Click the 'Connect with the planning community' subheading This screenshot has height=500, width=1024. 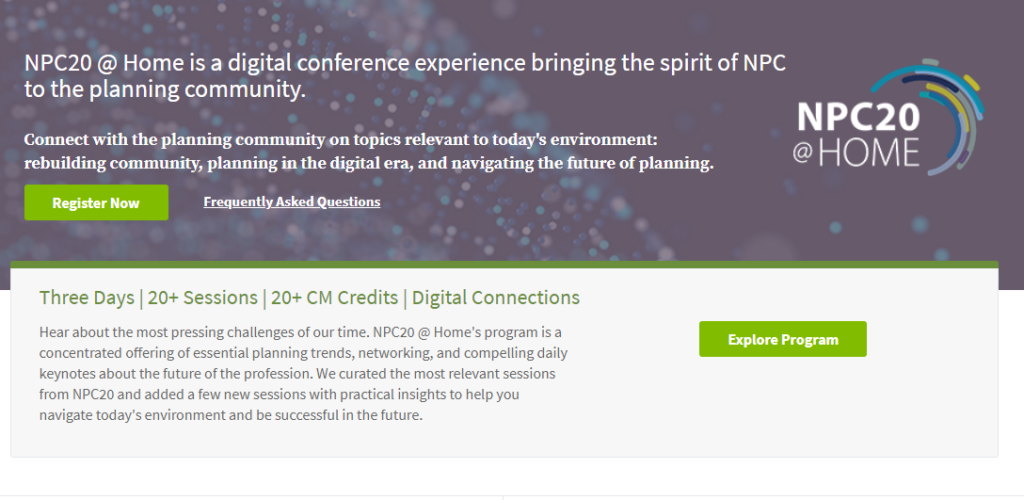[x=340, y=139]
